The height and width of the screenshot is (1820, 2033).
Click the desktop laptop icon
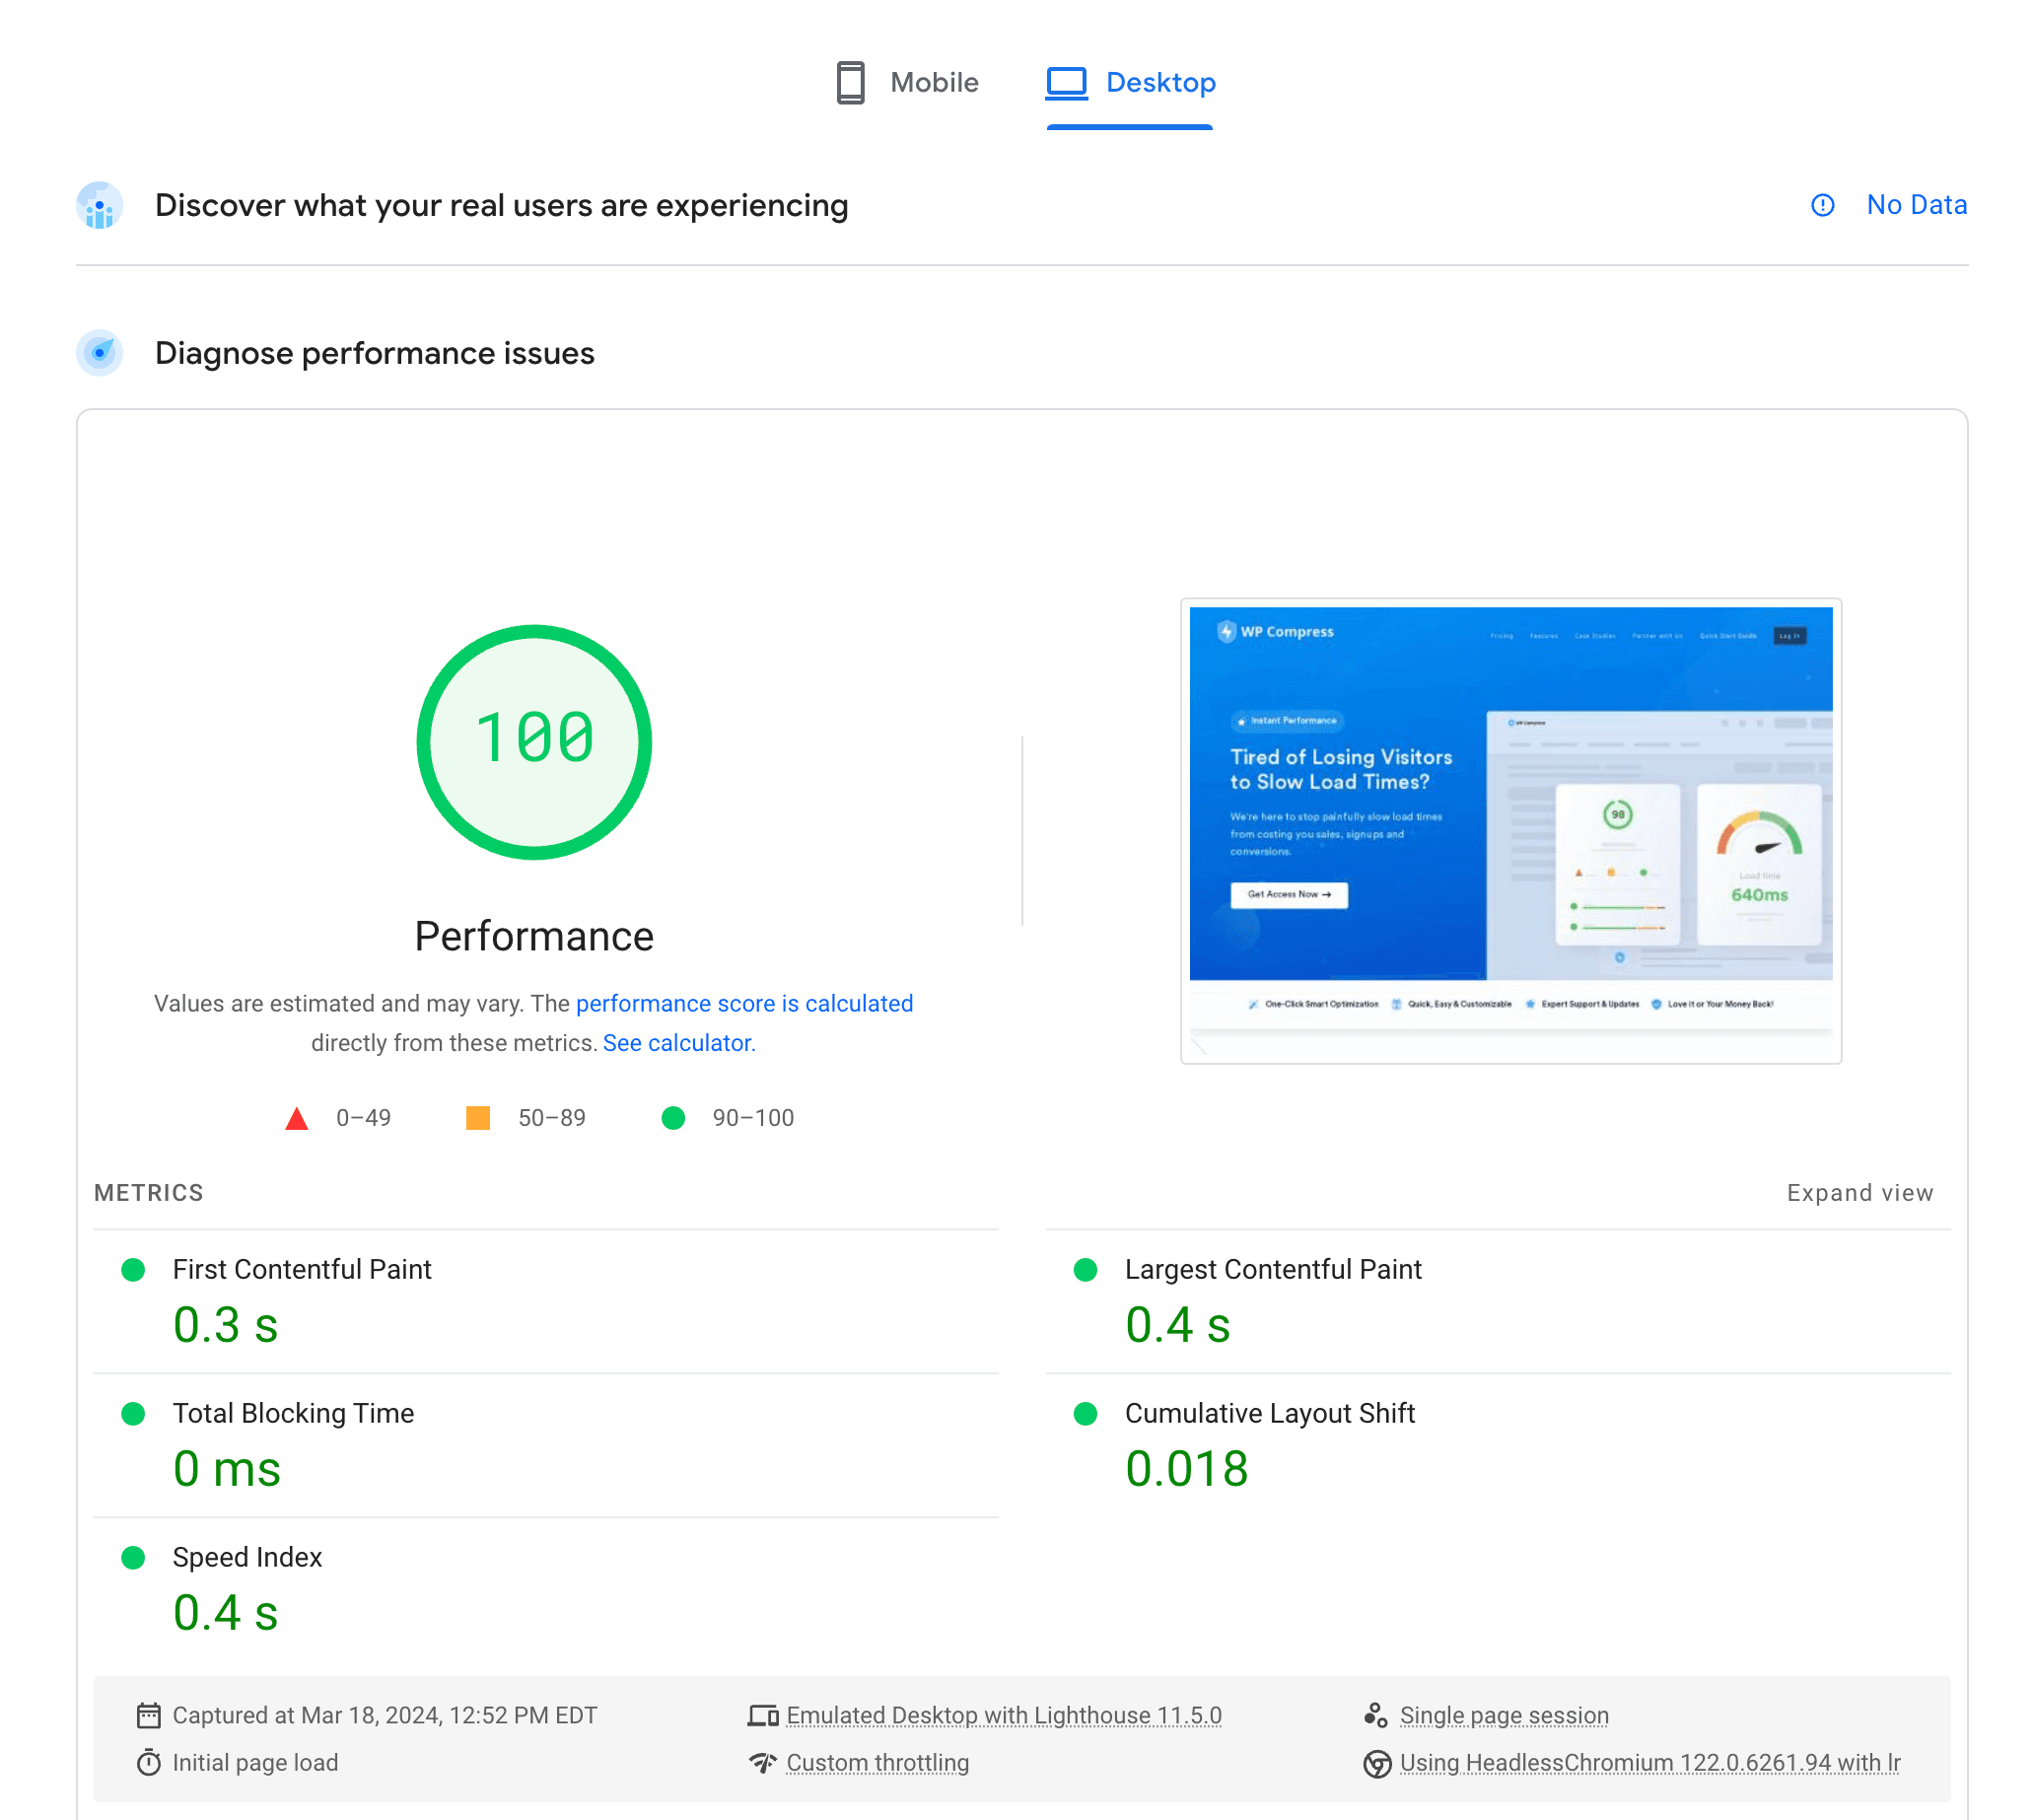point(1066,82)
